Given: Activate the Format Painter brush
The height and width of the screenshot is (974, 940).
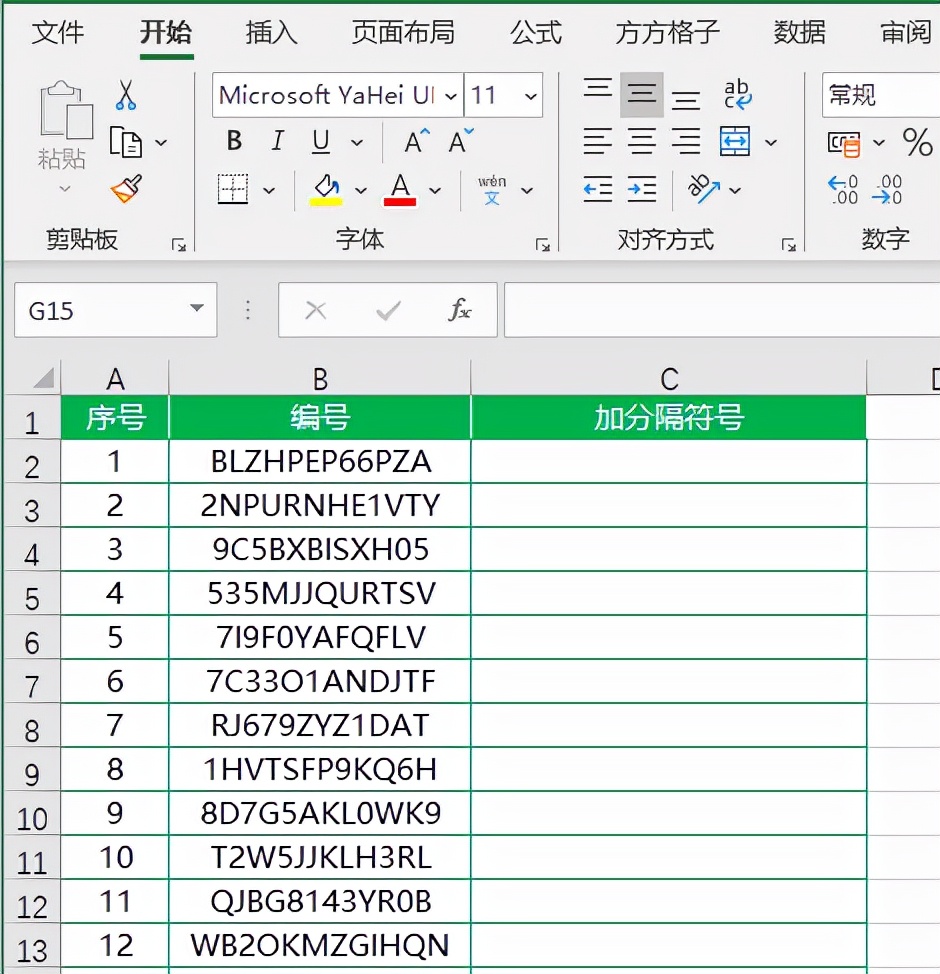Looking at the screenshot, I should pos(126,189).
